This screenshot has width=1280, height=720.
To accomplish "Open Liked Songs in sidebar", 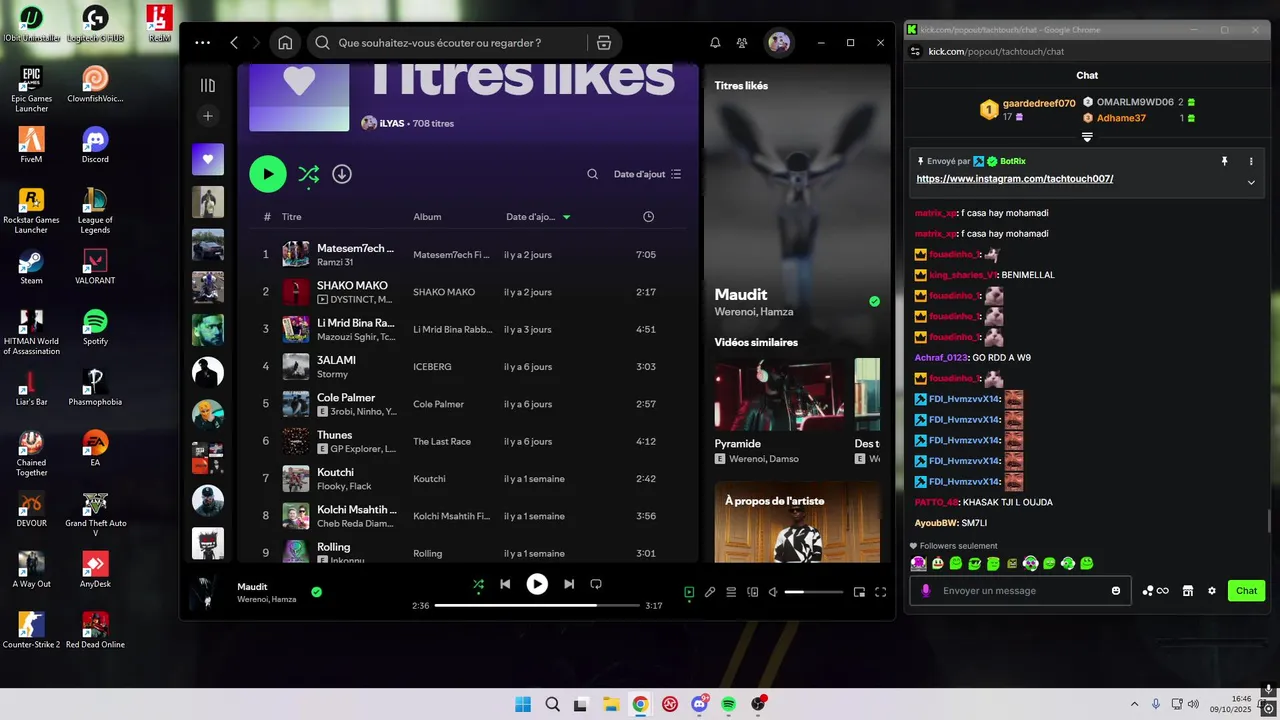I will coord(208,159).
